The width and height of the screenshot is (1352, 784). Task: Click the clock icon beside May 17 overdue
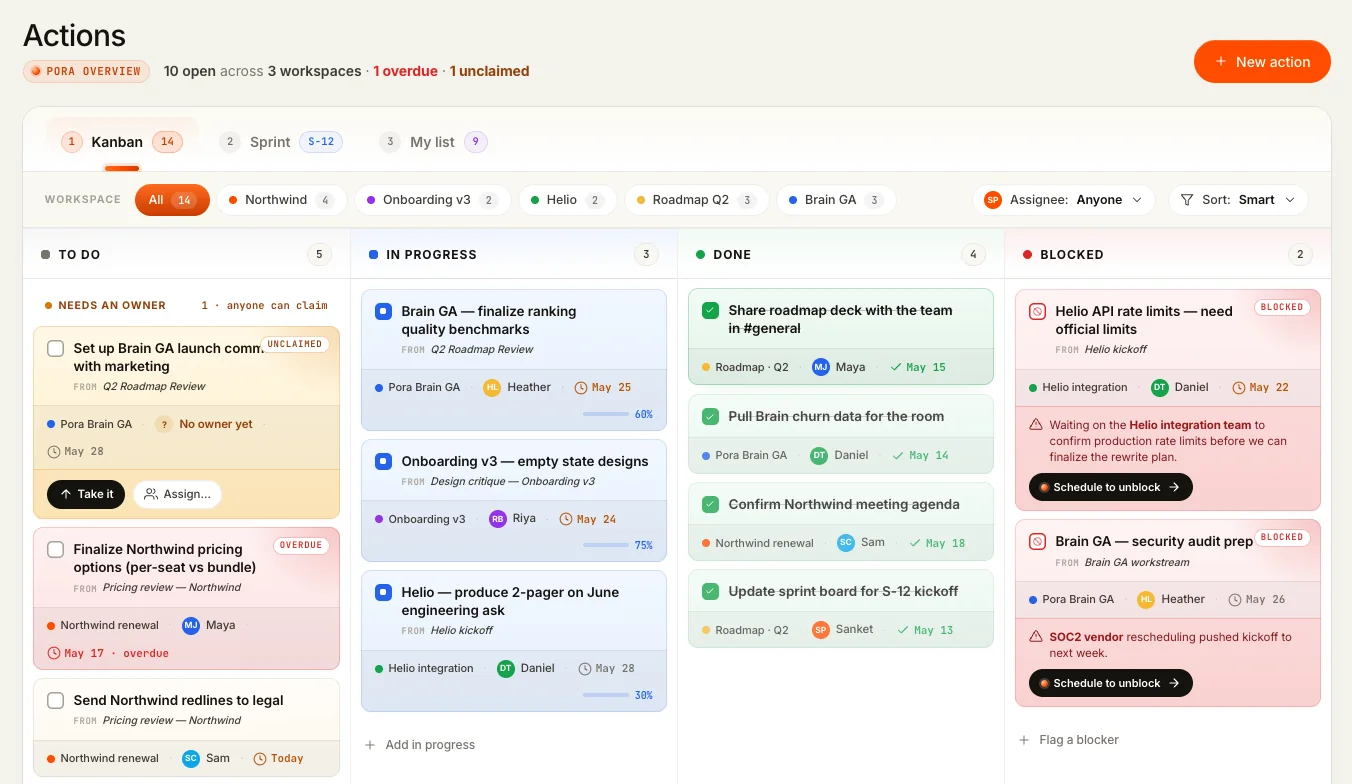pyautogui.click(x=54, y=653)
